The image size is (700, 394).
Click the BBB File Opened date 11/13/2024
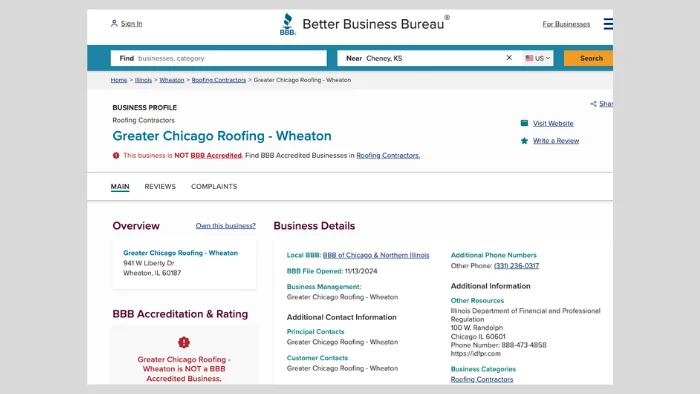361,271
